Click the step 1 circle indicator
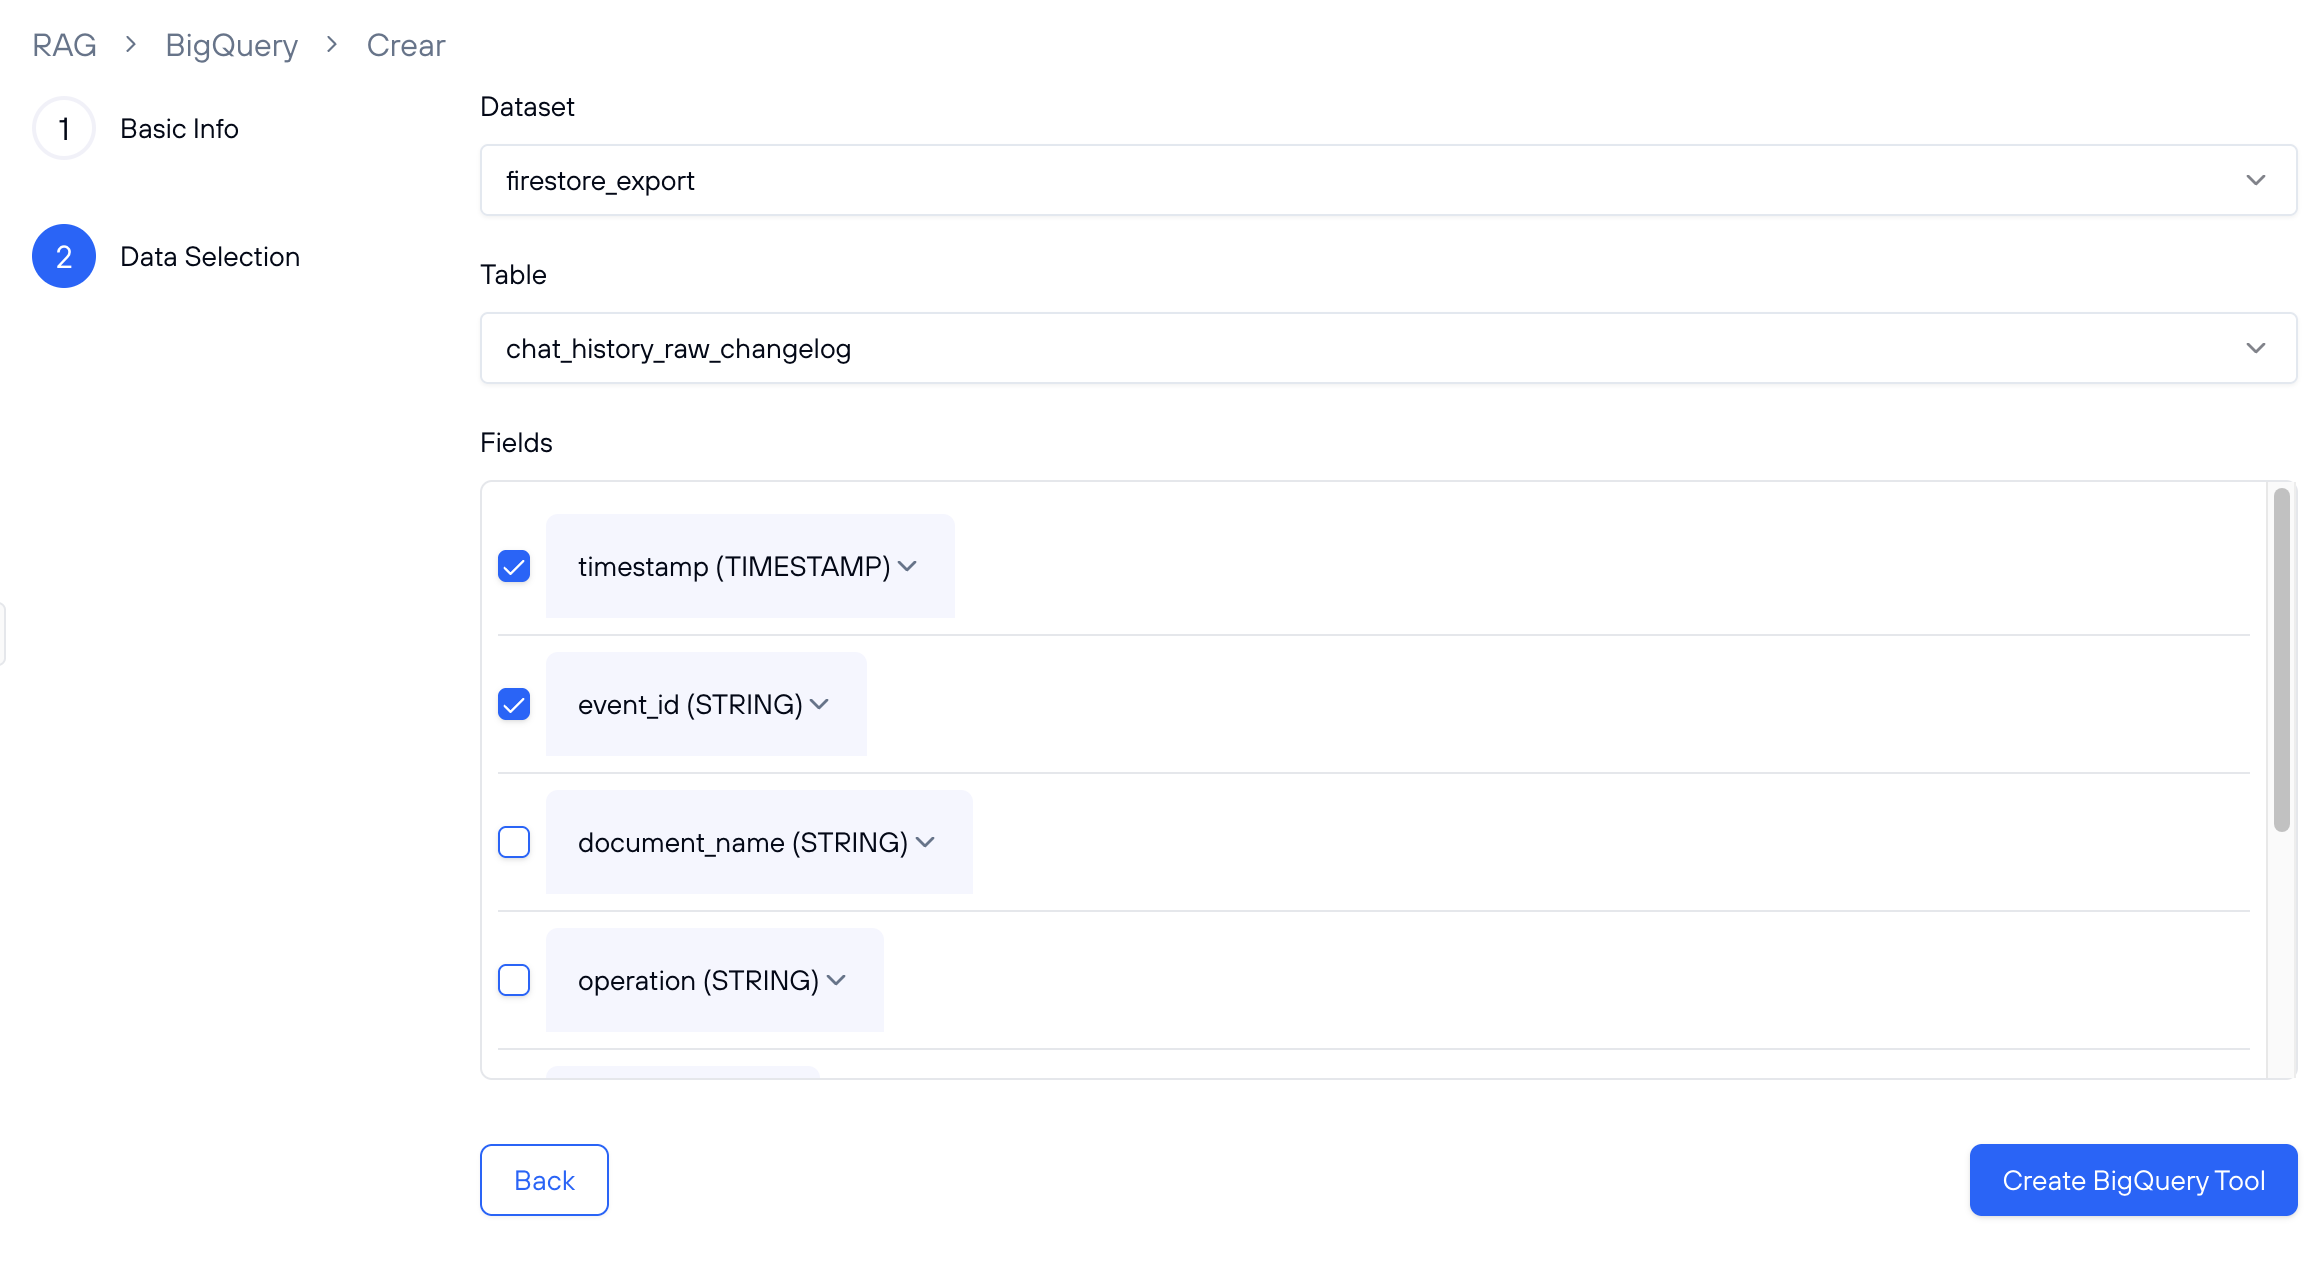Screen dimensions: 2316x1264 coord(63,128)
